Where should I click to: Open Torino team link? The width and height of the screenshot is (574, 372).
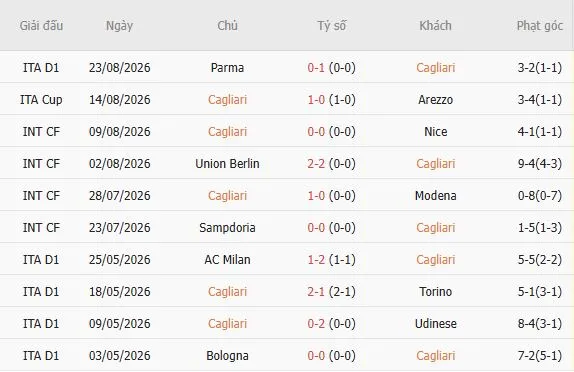436,292
